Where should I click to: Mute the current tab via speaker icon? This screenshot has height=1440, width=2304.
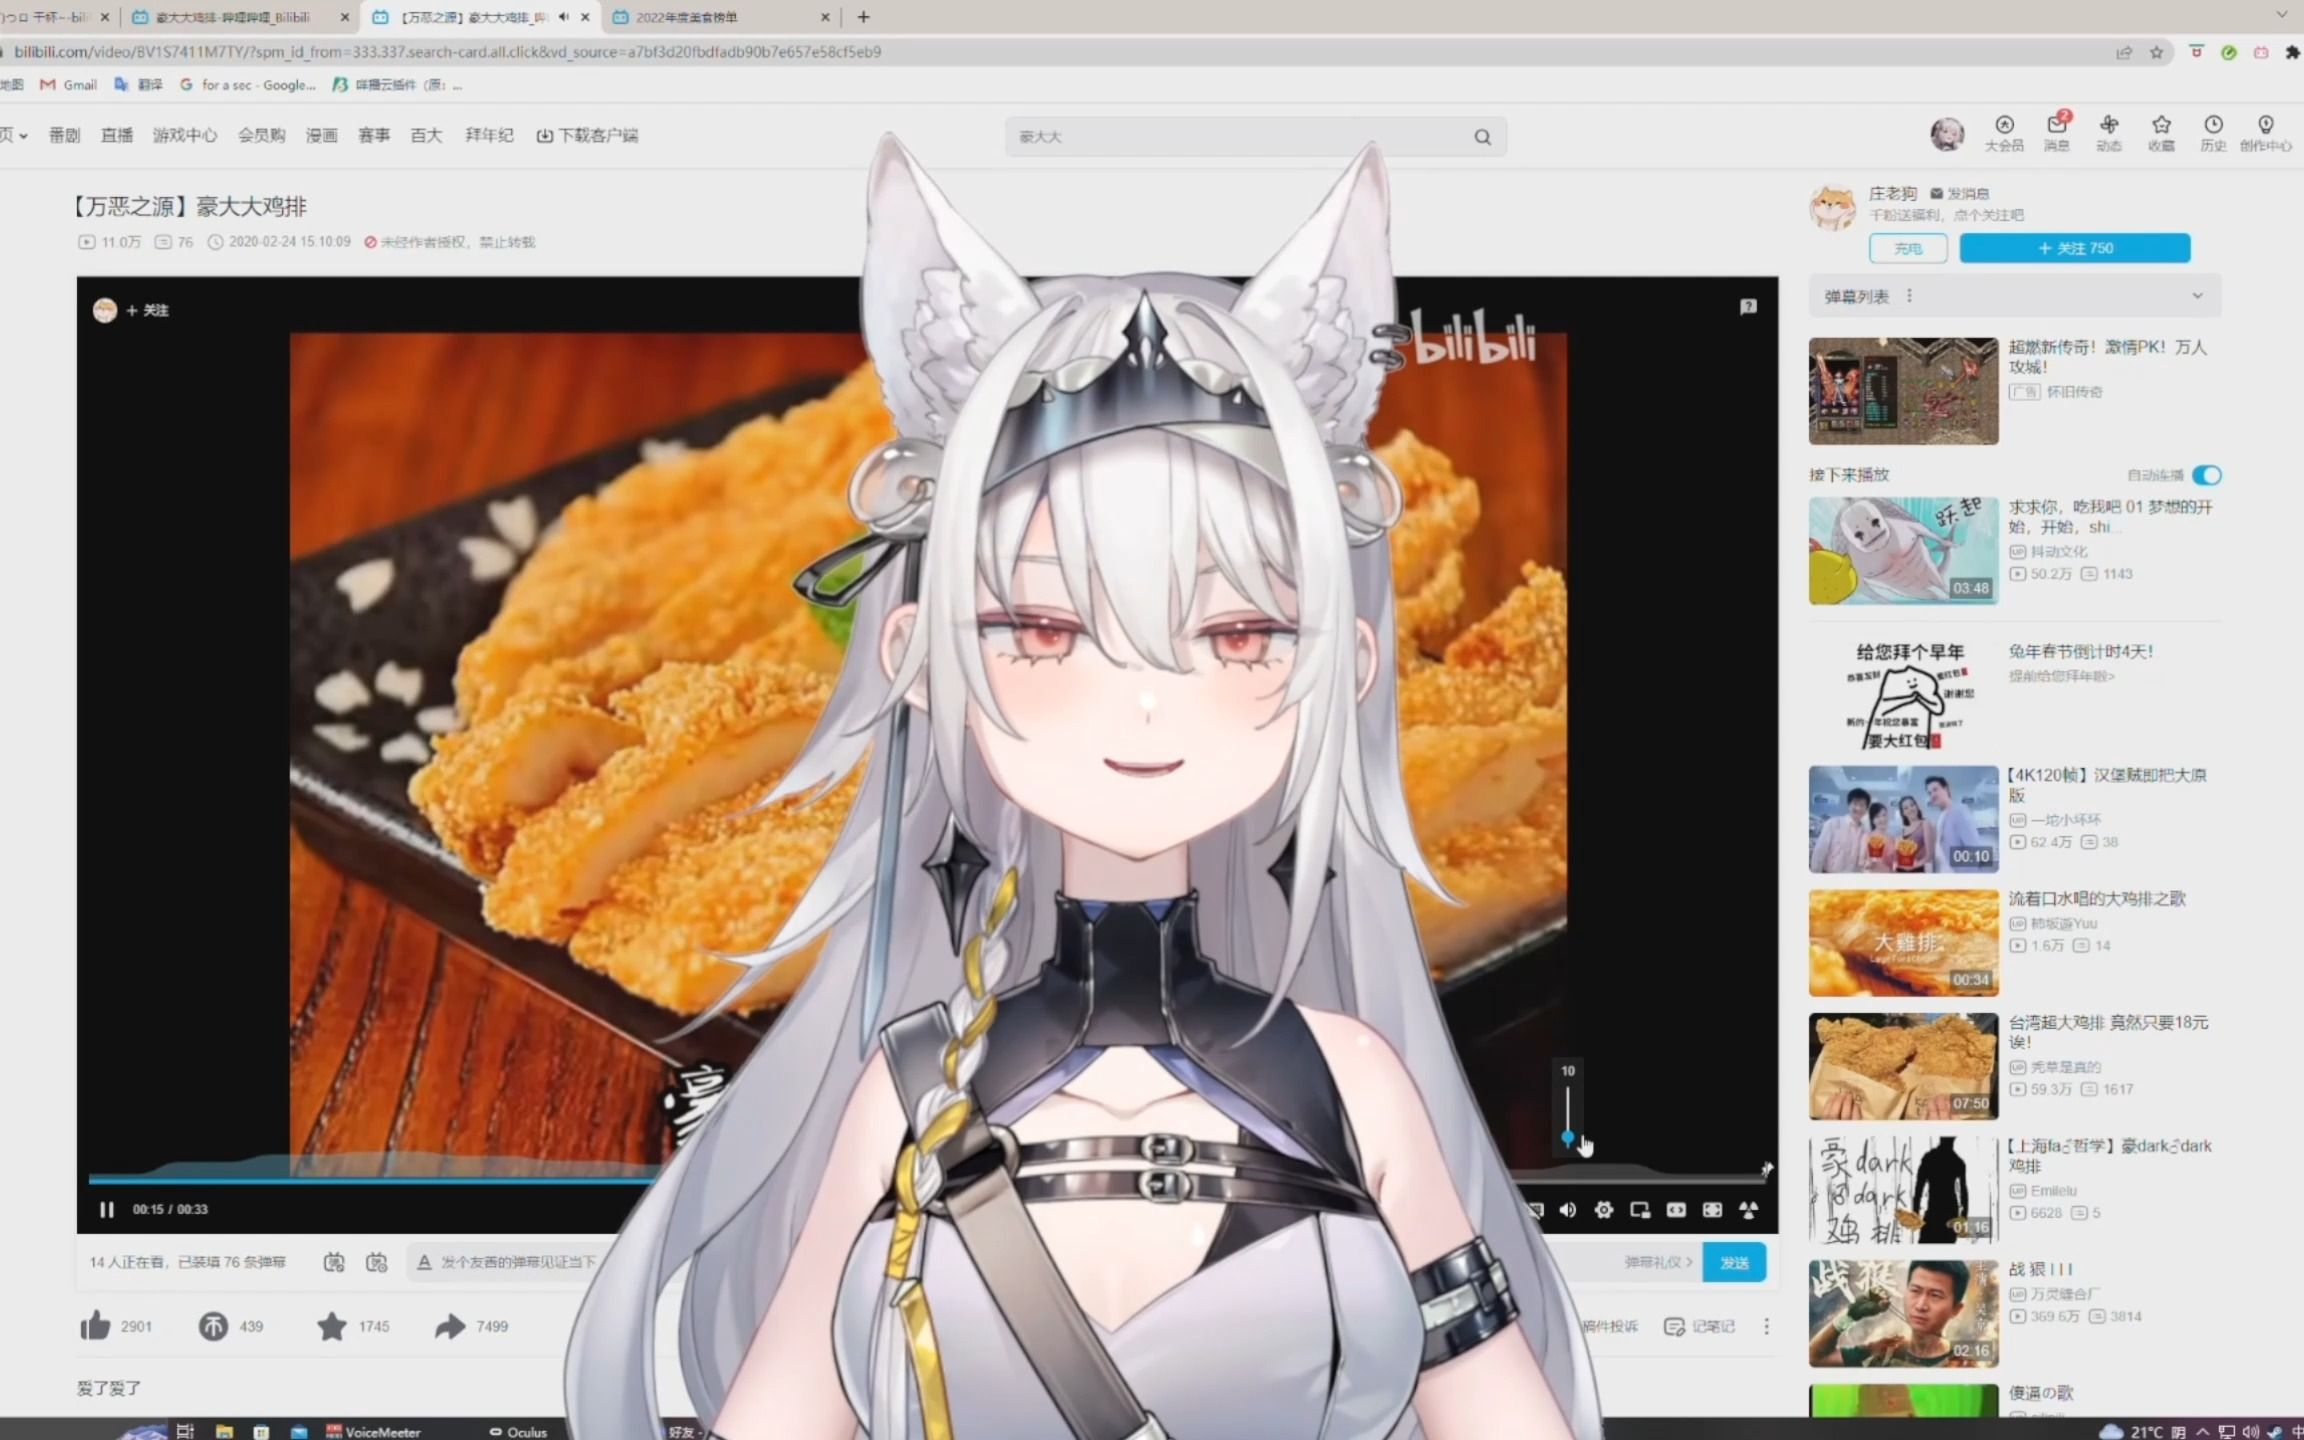coord(563,17)
